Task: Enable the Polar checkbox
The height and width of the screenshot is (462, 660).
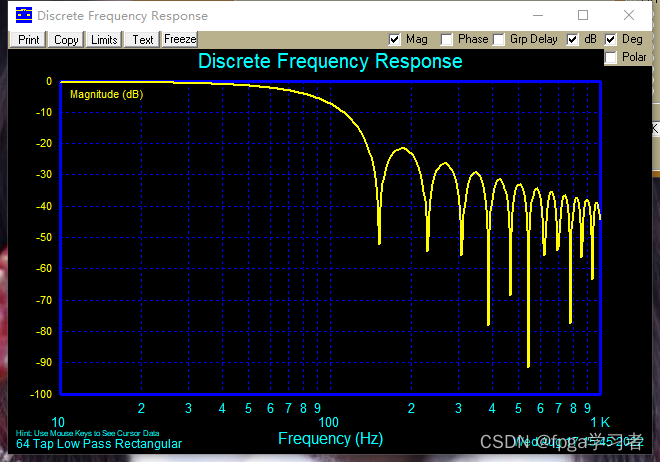Action: click(610, 57)
